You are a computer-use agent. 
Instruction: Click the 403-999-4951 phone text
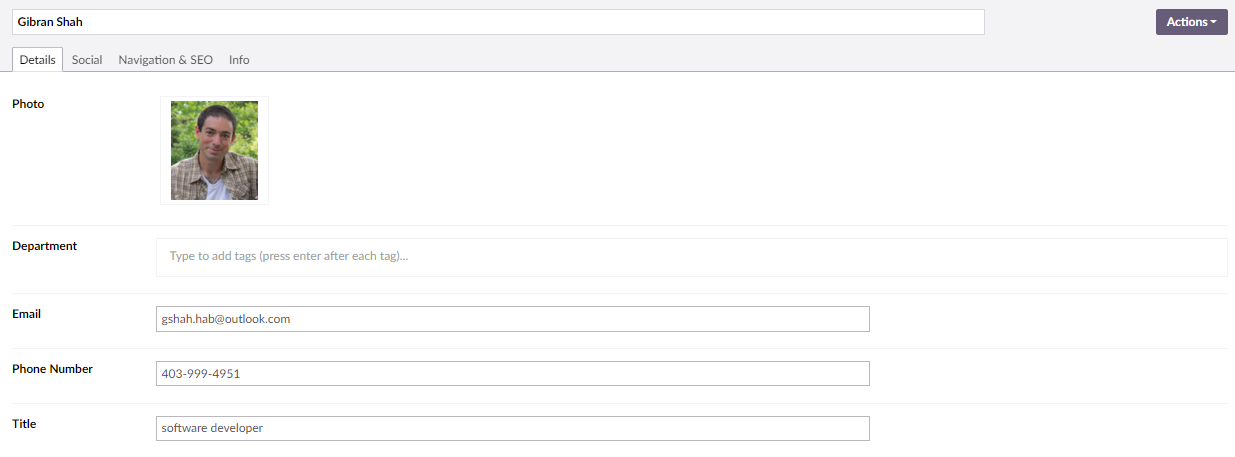tap(201, 374)
